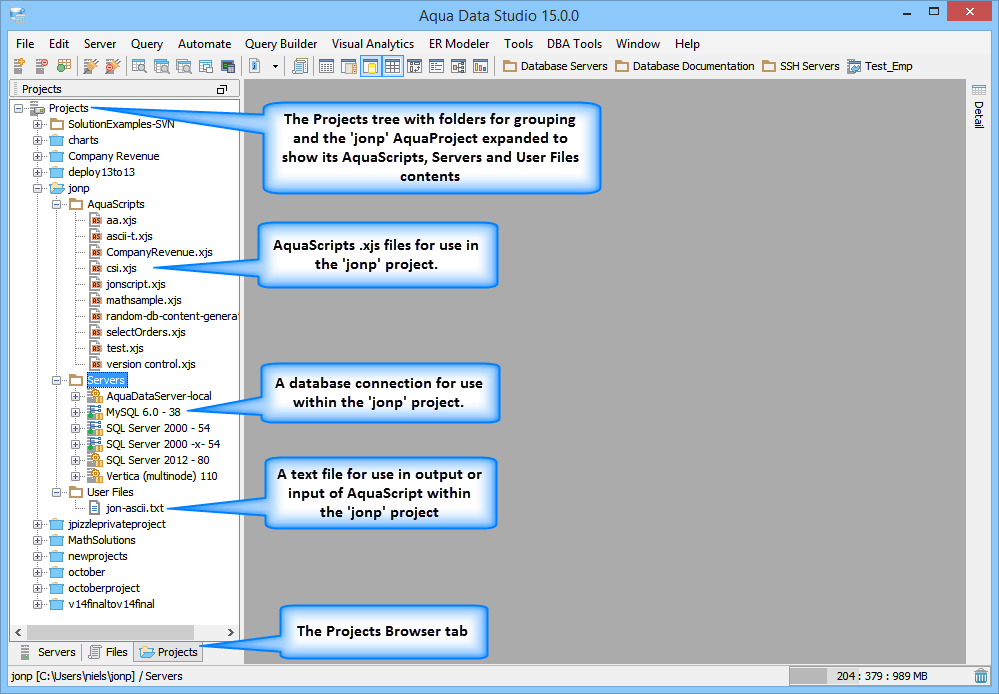
Task: Select Vertica (multinode) 110 server
Action: point(162,476)
